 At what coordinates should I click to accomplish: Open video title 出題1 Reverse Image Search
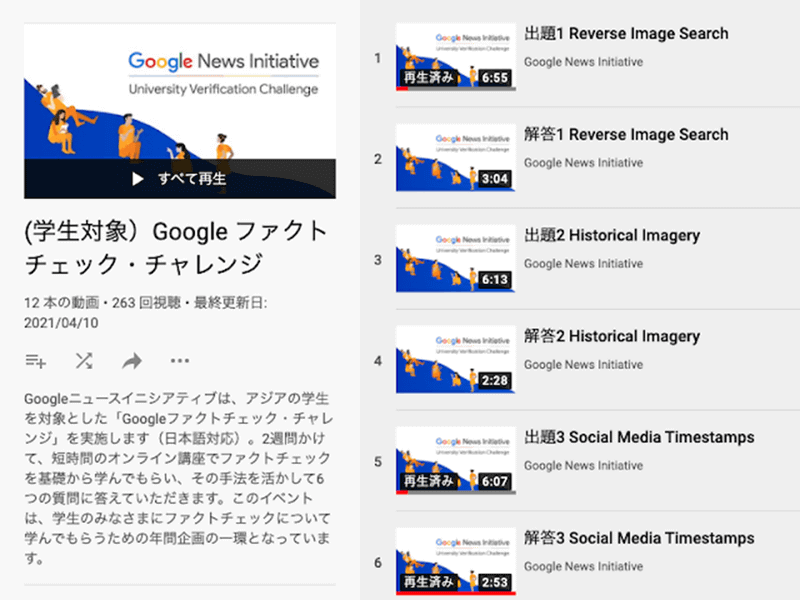626,34
